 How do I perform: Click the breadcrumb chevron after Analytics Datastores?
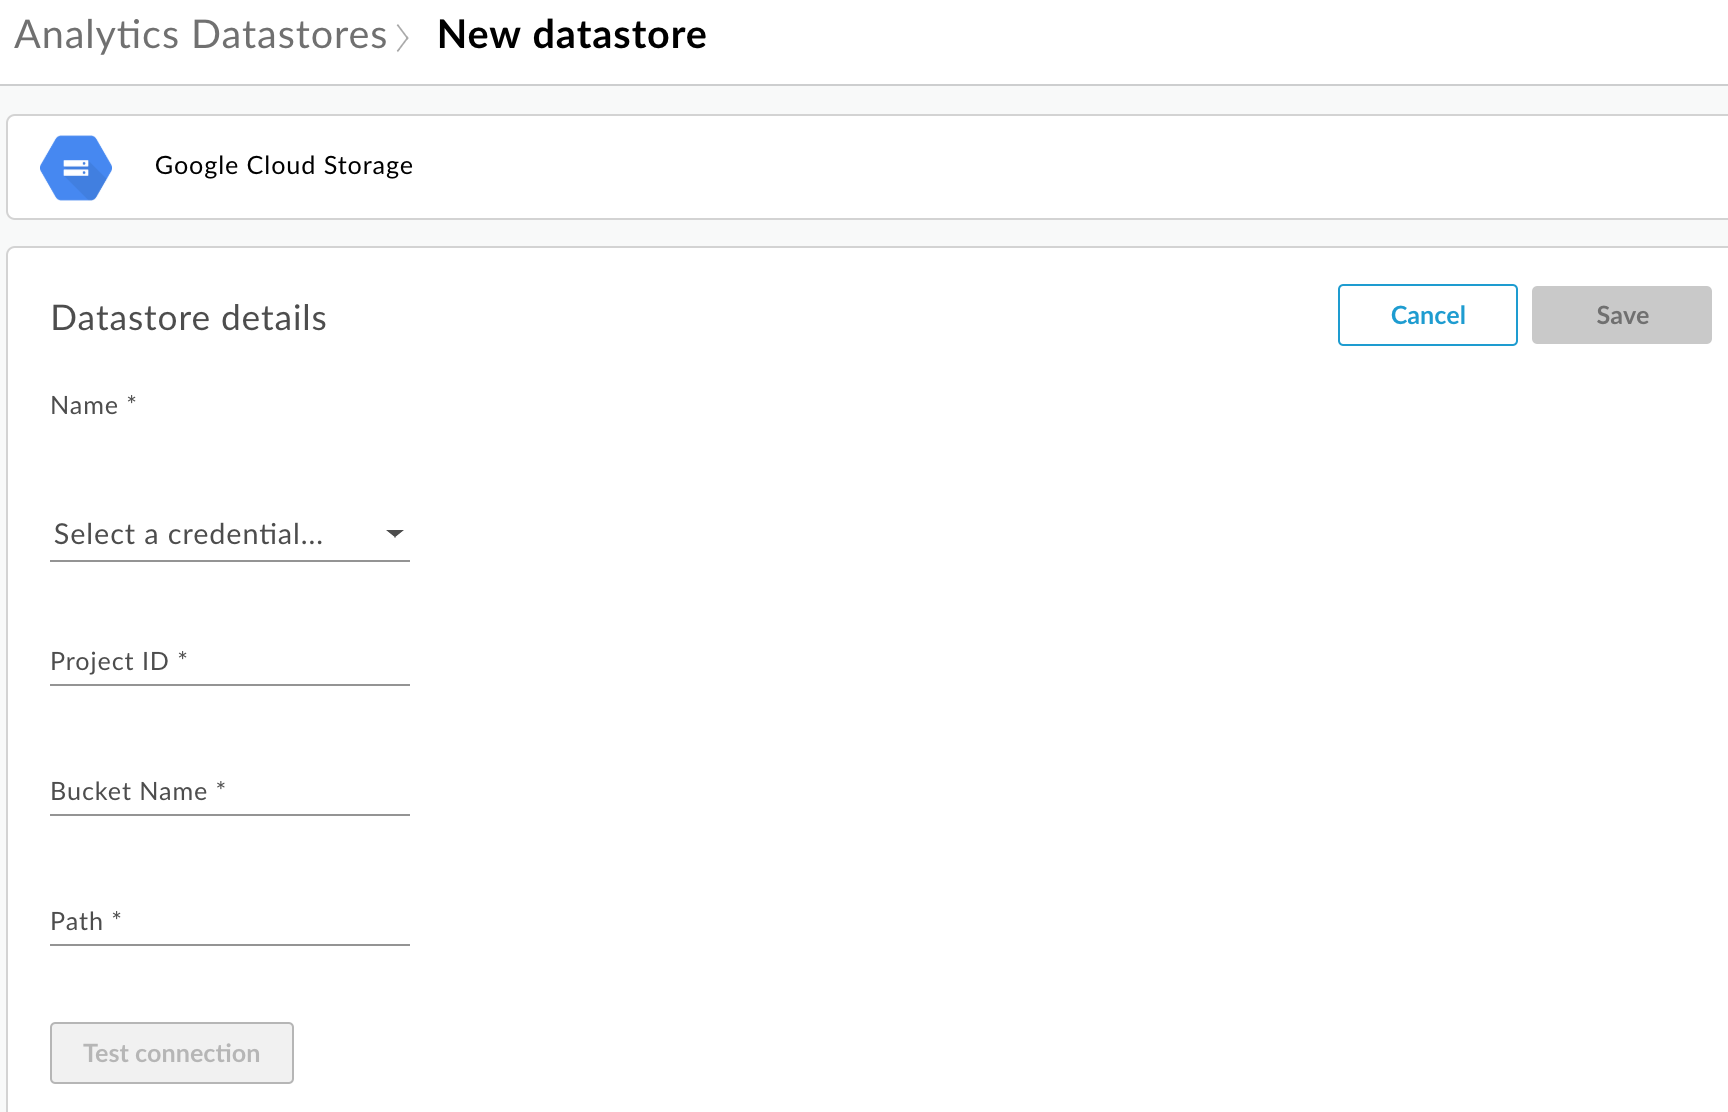coord(403,38)
